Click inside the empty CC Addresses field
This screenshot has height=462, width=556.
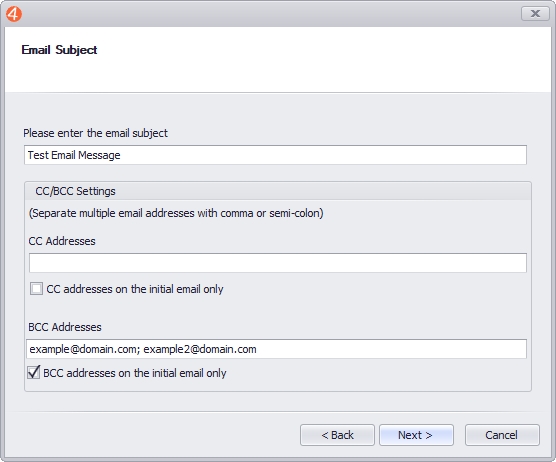(278, 263)
